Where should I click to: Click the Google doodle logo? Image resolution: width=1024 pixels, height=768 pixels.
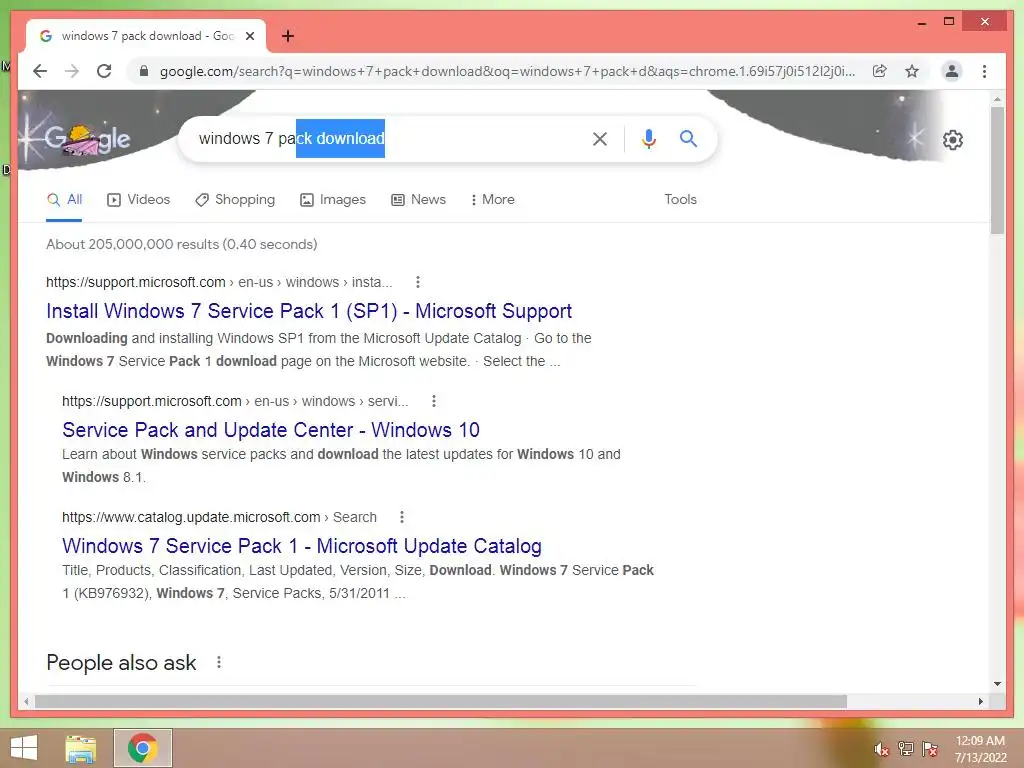[x=86, y=138]
